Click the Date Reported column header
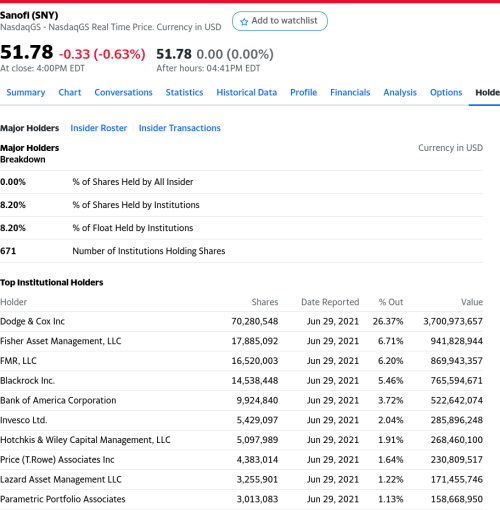Viewport: 500px width, 510px height. (x=330, y=302)
